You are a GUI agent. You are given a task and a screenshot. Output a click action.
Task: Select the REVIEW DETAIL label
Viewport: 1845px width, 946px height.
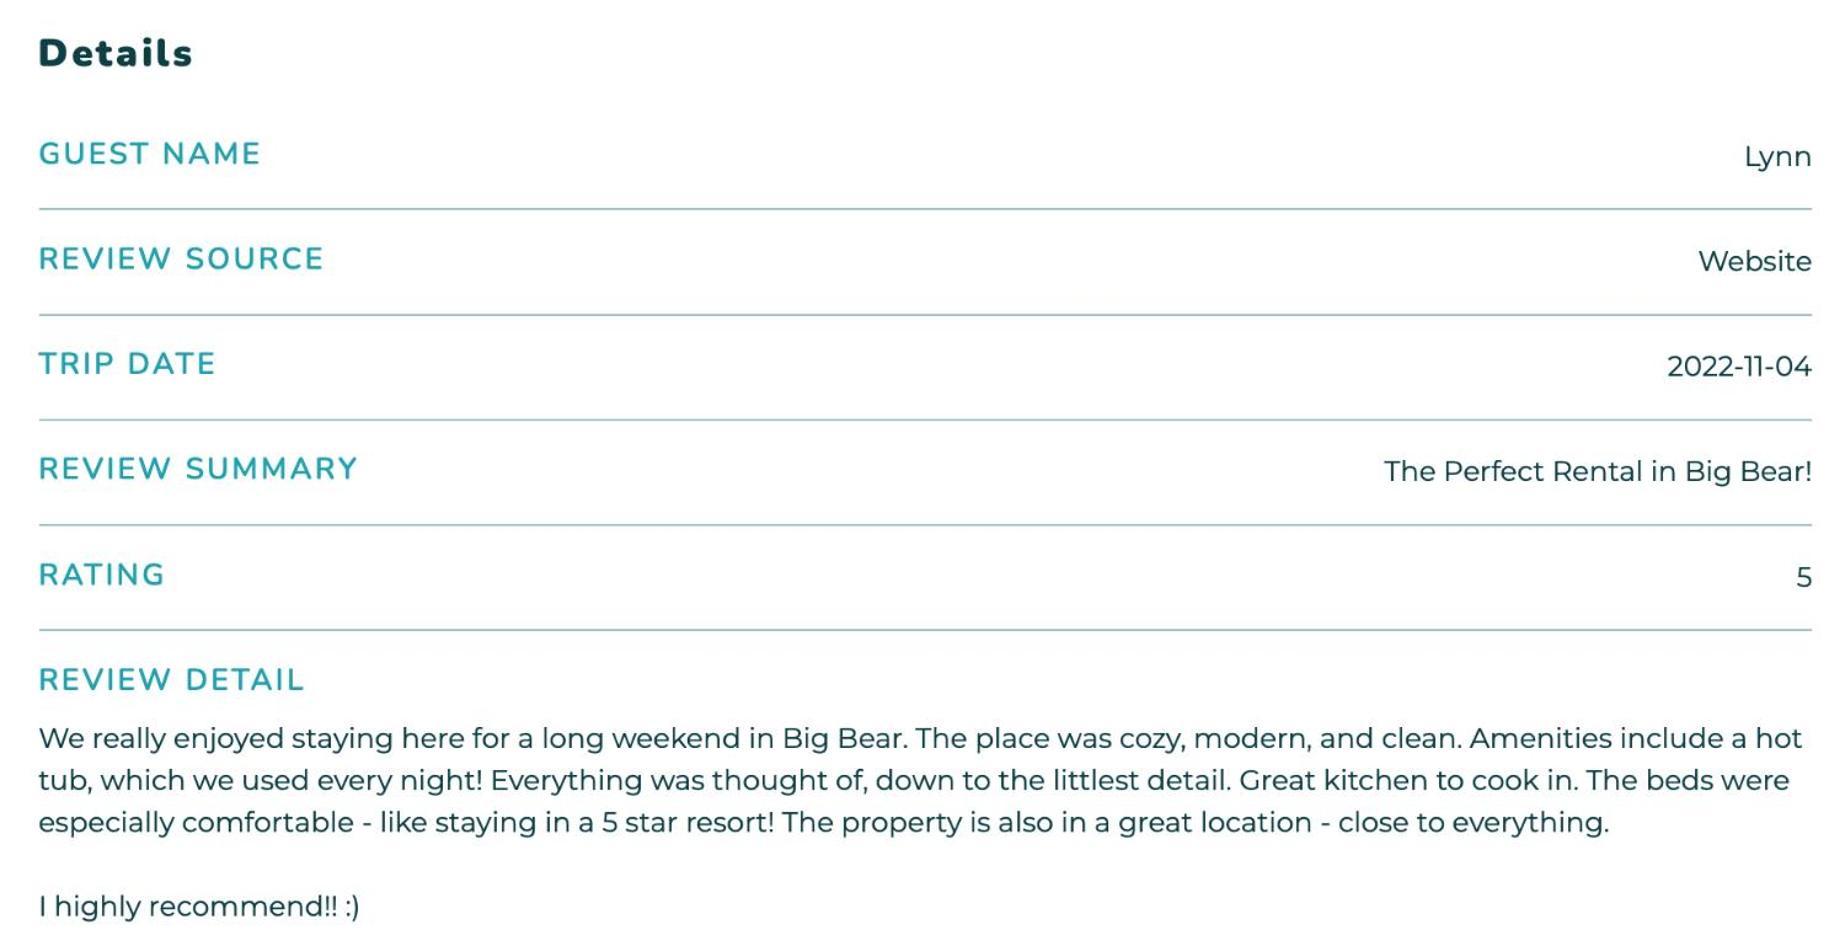pyautogui.click(x=171, y=680)
